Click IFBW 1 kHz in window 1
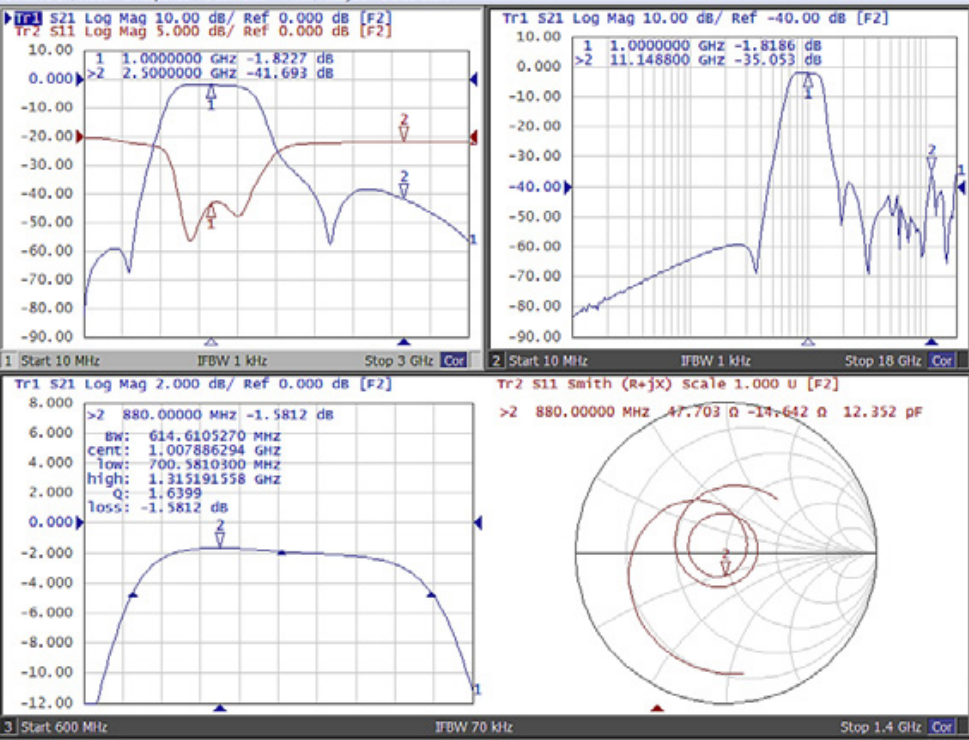This screenshot has width=969, height=740. [x=232, y=360]
